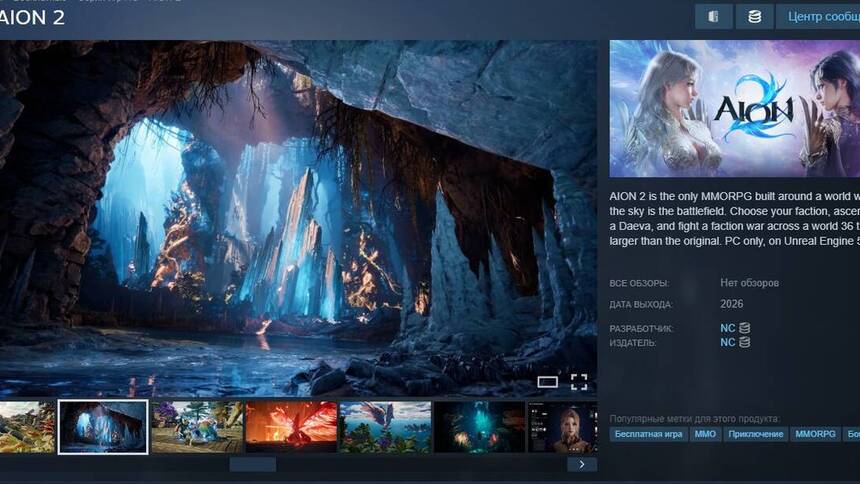
Task: Select the flying dragon over sea thumbnail
Action: 385,427
